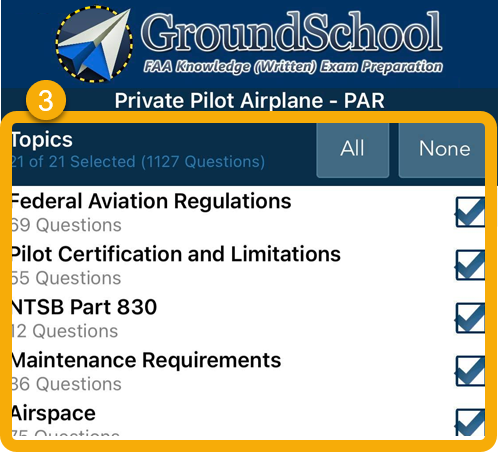Click the orange number 3 step badge
The image size is (498, 452).
coord(46,100)
